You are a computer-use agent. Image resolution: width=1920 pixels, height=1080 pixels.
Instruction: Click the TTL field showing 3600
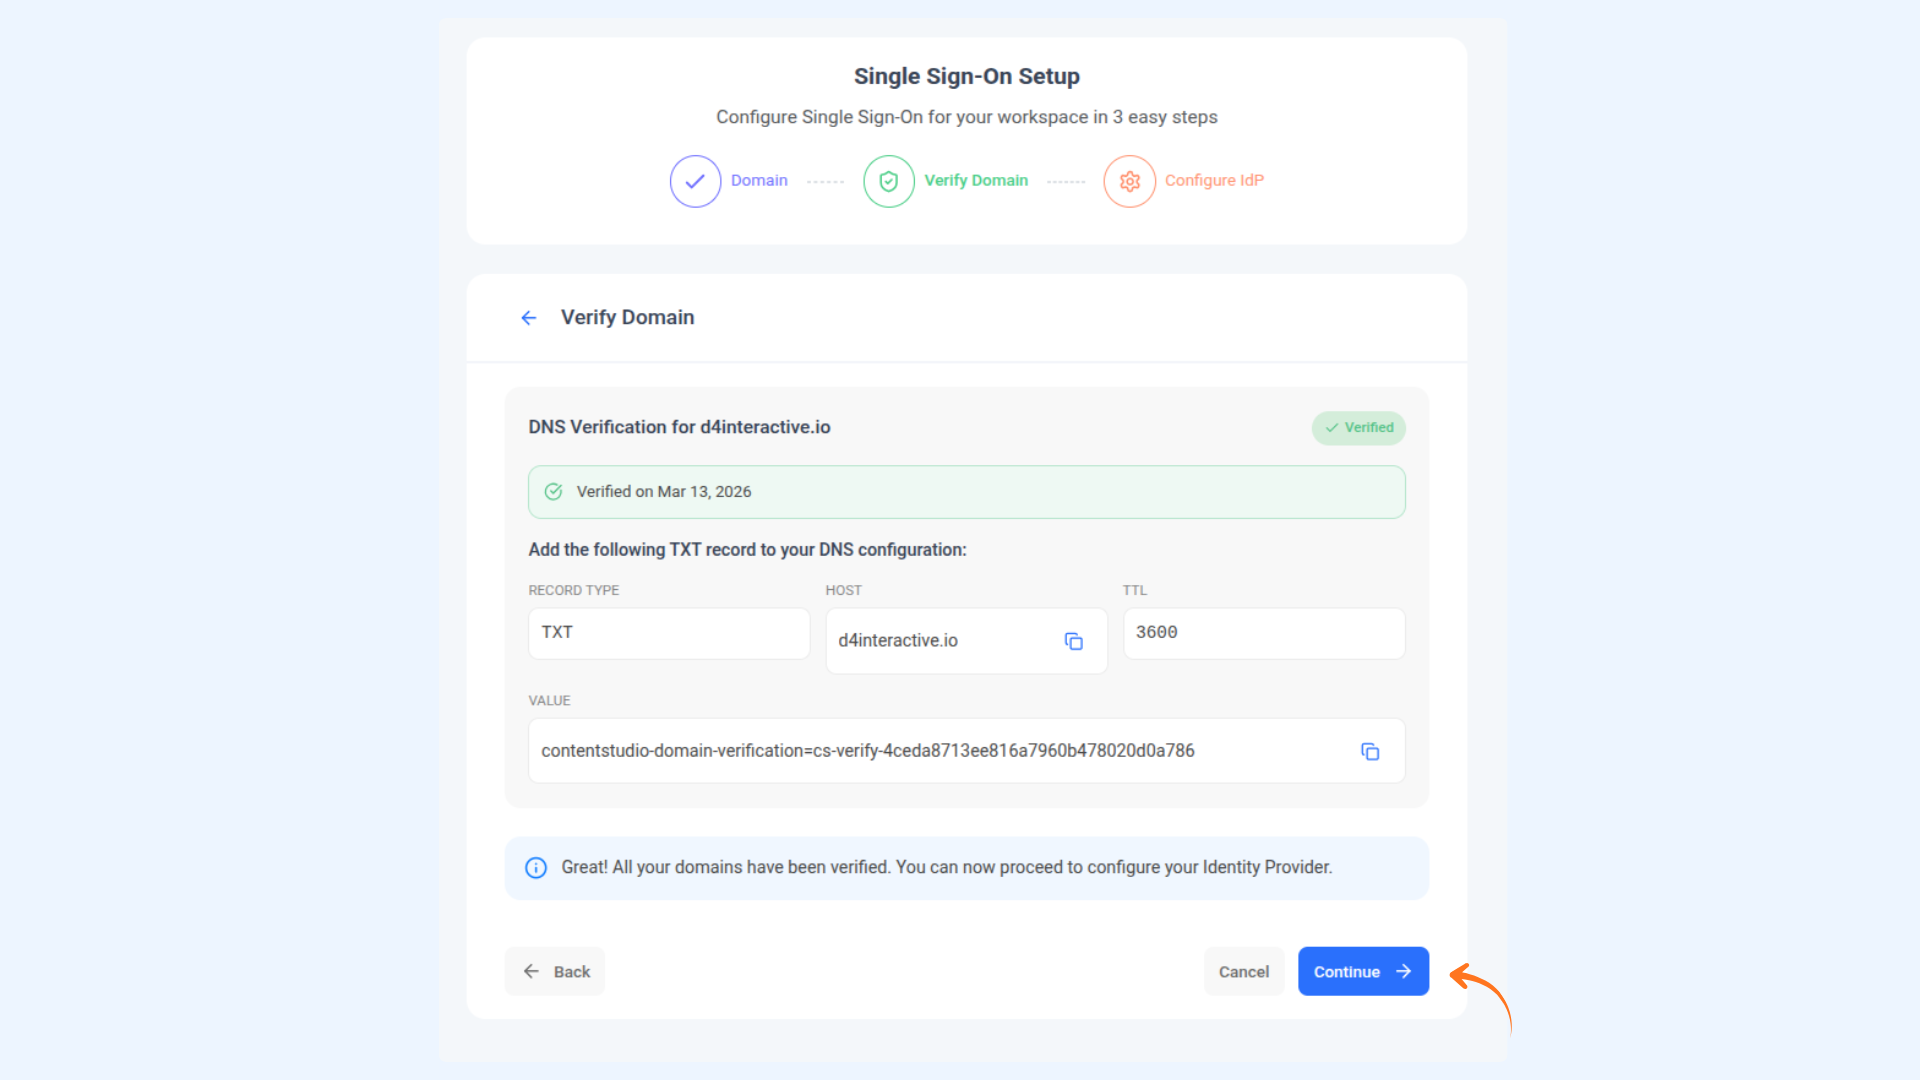tap(1264, 633)
